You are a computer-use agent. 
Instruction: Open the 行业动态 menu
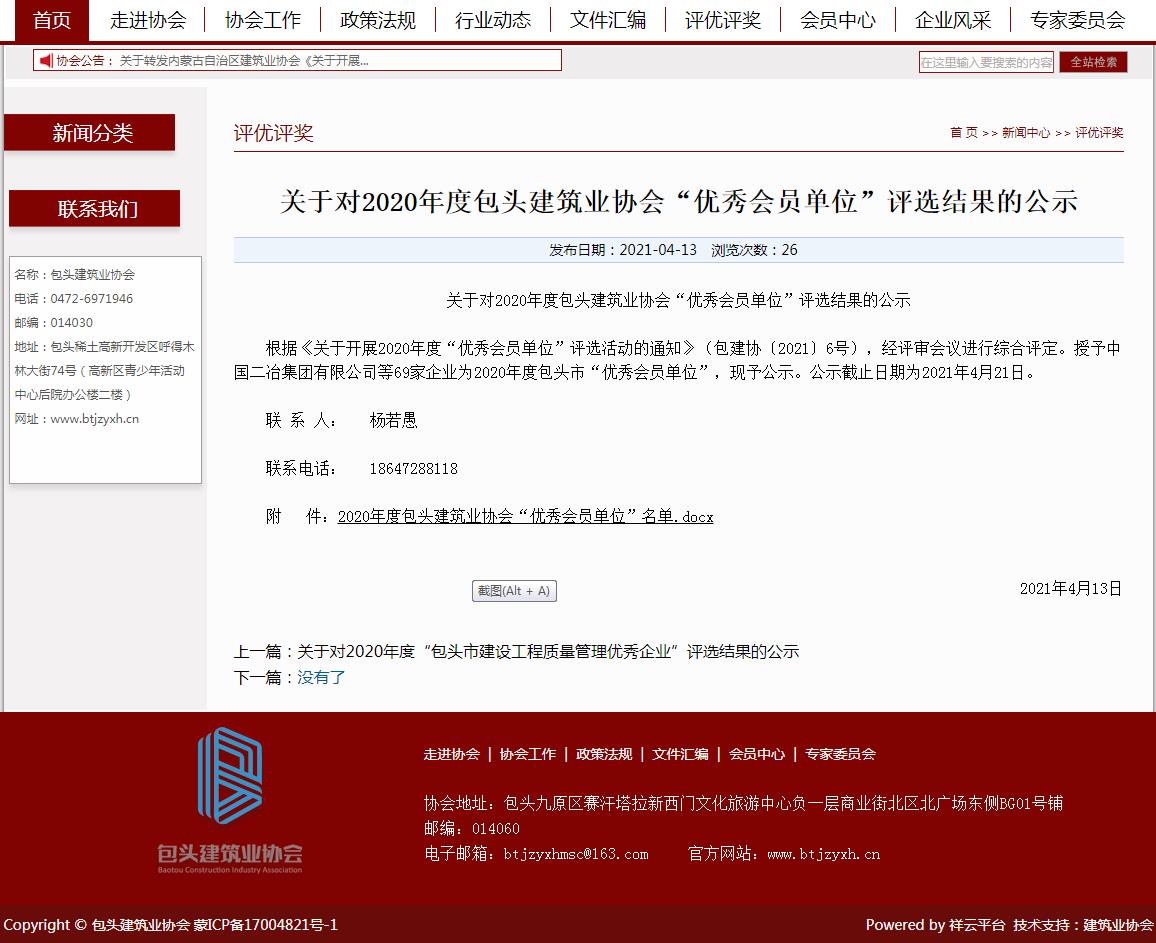click(493, 20)
